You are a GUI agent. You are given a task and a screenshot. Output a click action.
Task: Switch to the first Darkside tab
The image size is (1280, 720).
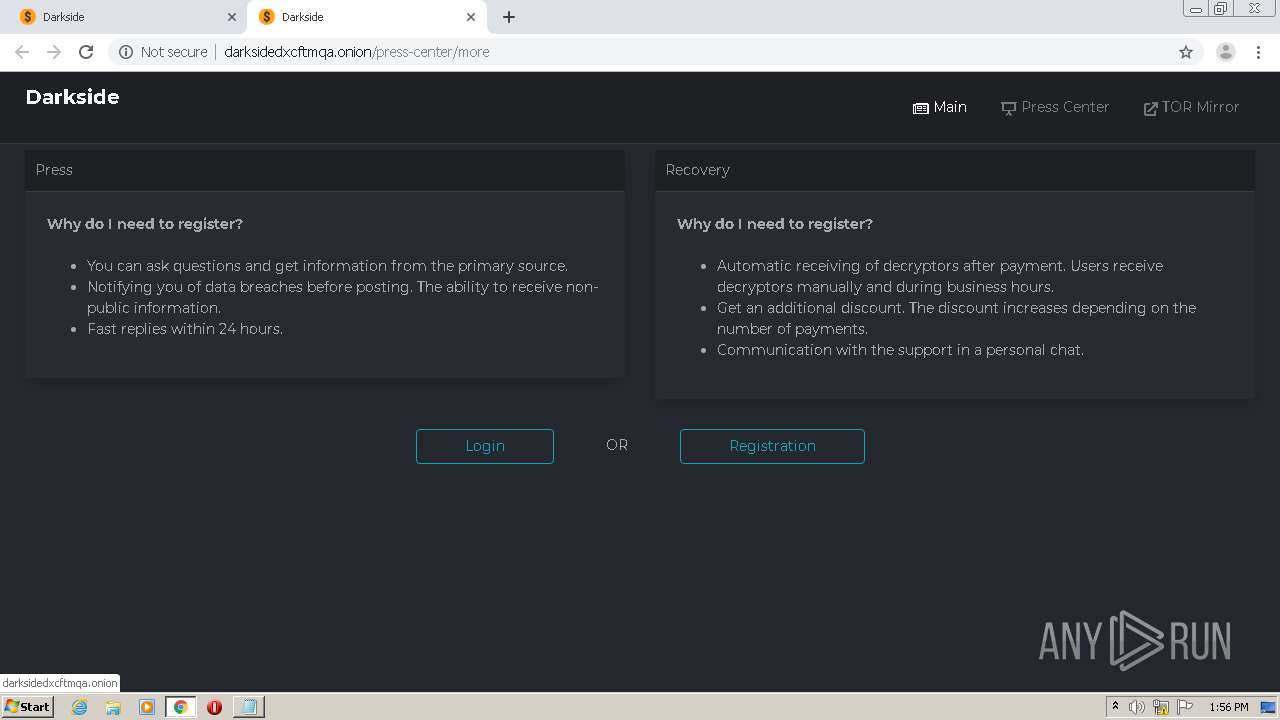pos(127,17)
